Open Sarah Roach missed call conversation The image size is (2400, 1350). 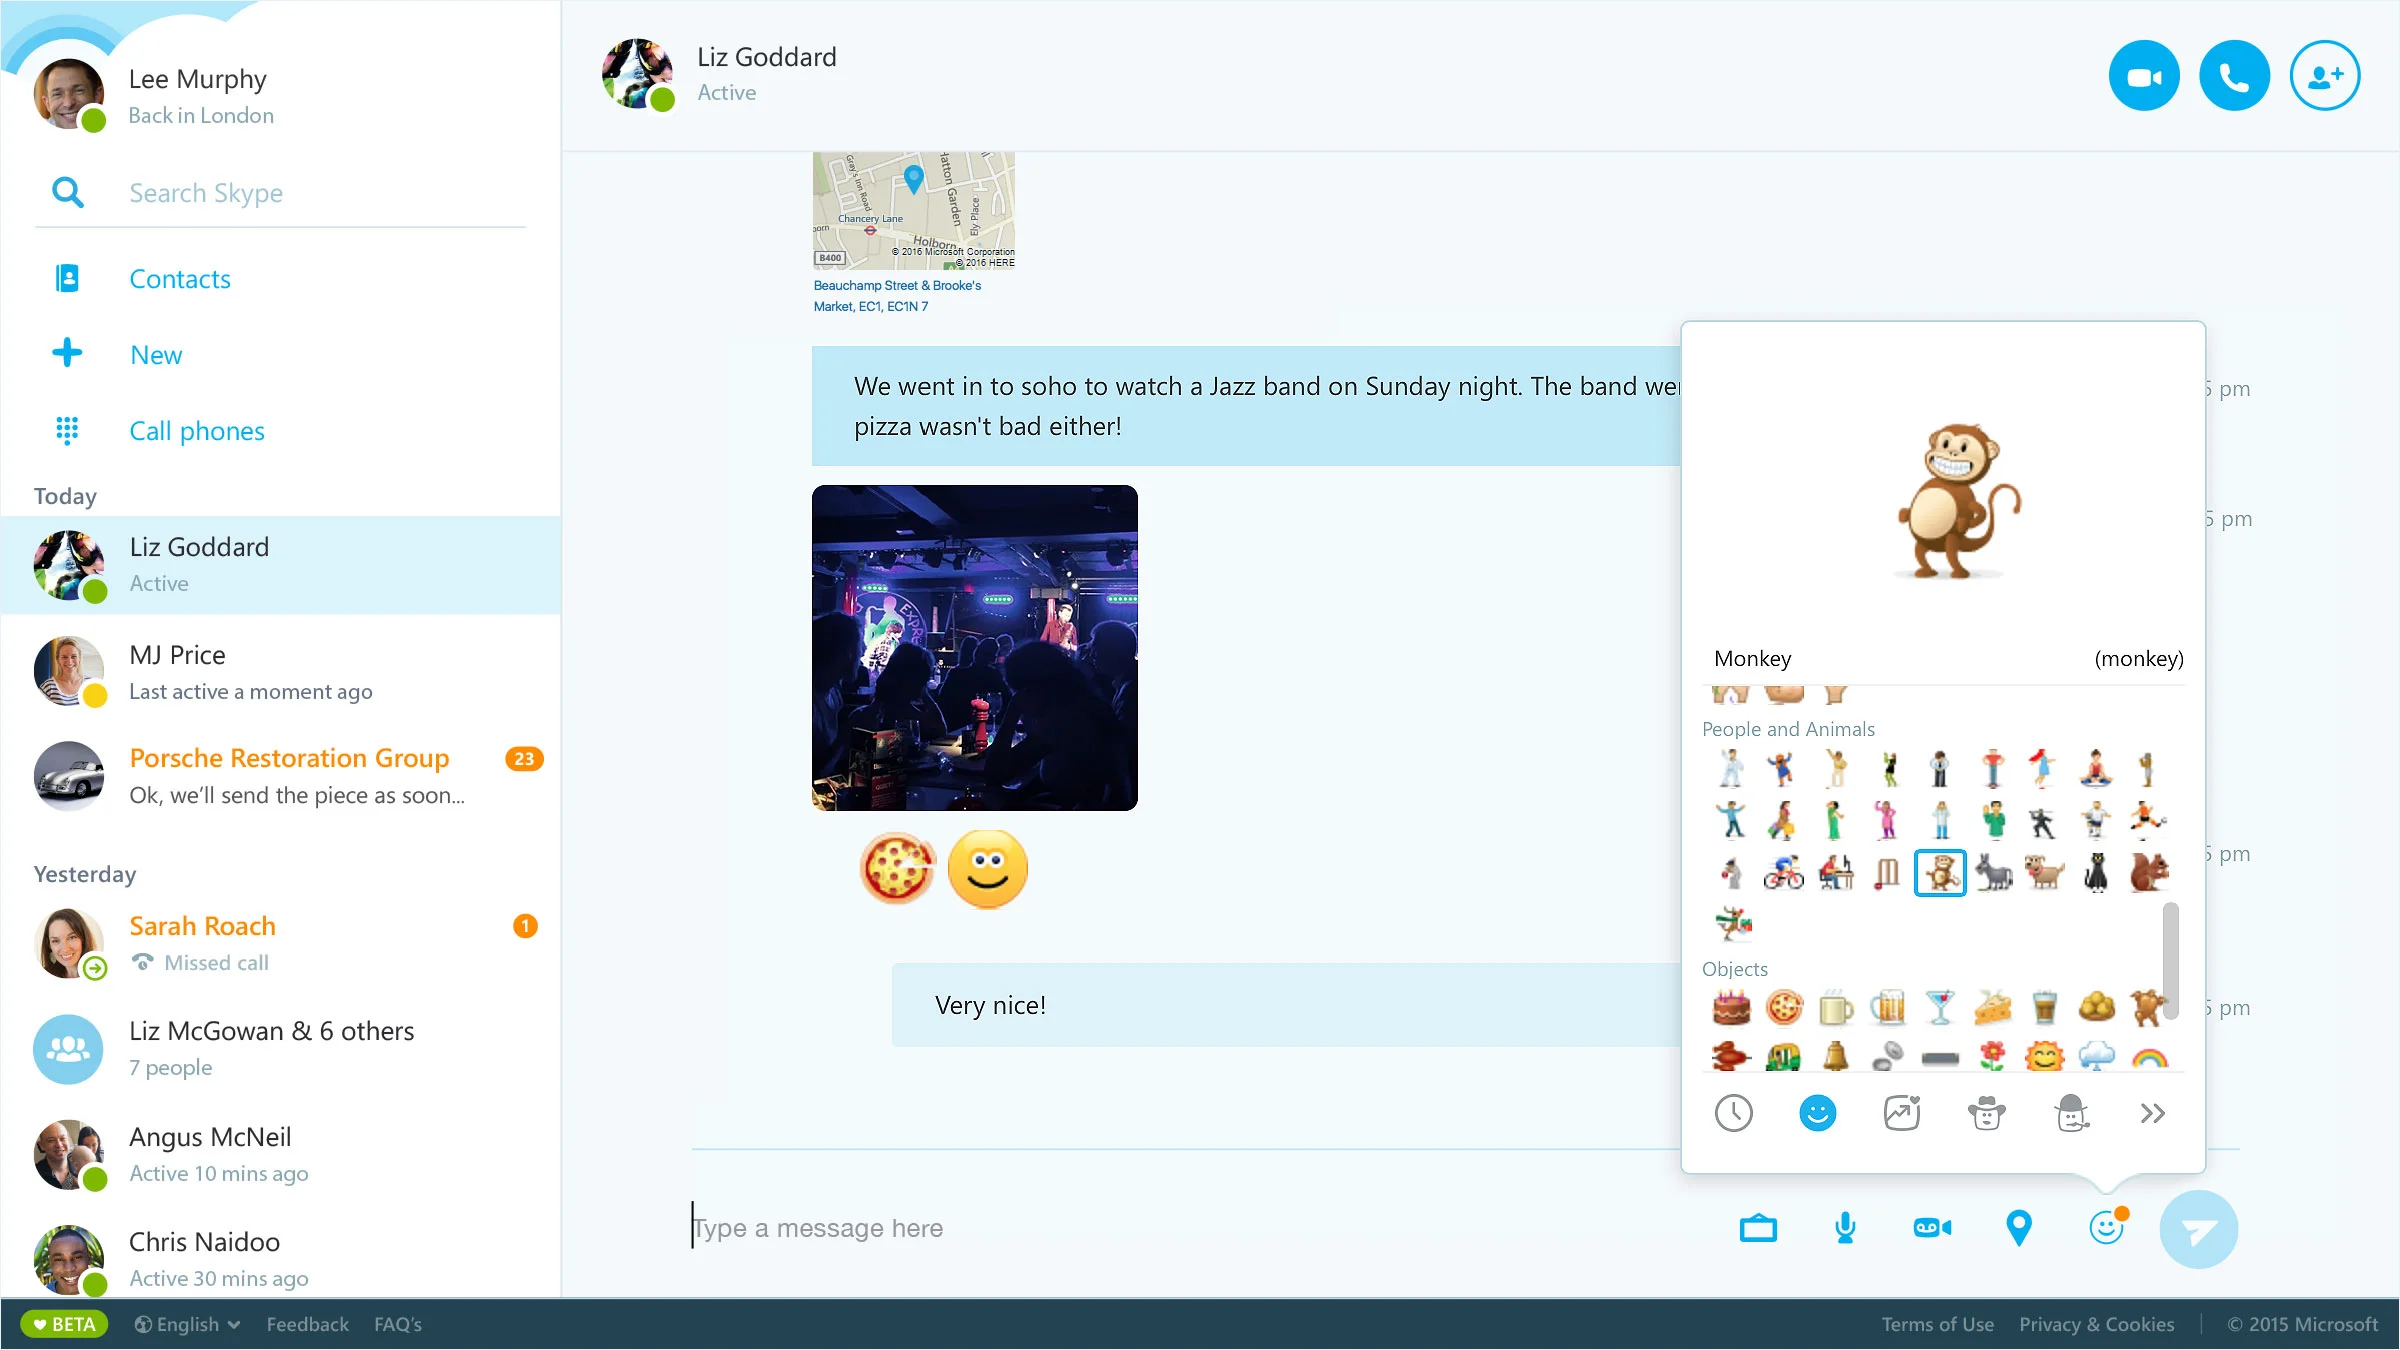coord(281,943)
